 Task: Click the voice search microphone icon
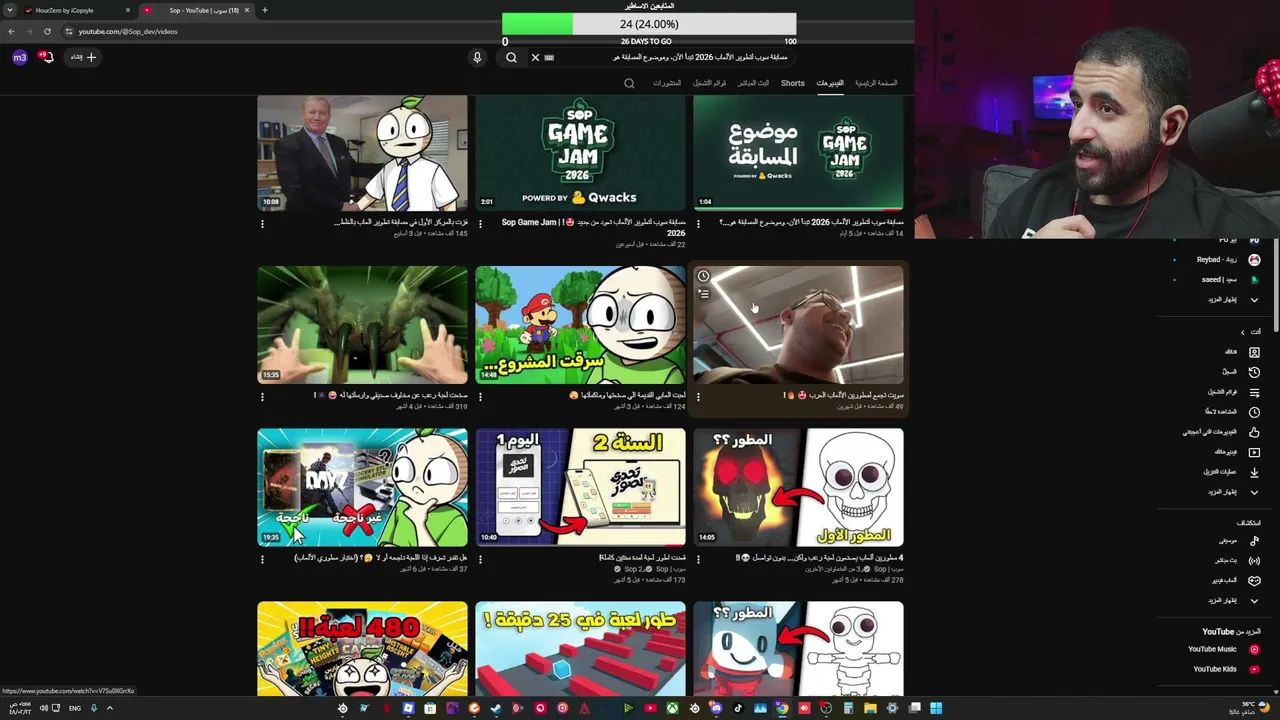(x=477, y=57)
